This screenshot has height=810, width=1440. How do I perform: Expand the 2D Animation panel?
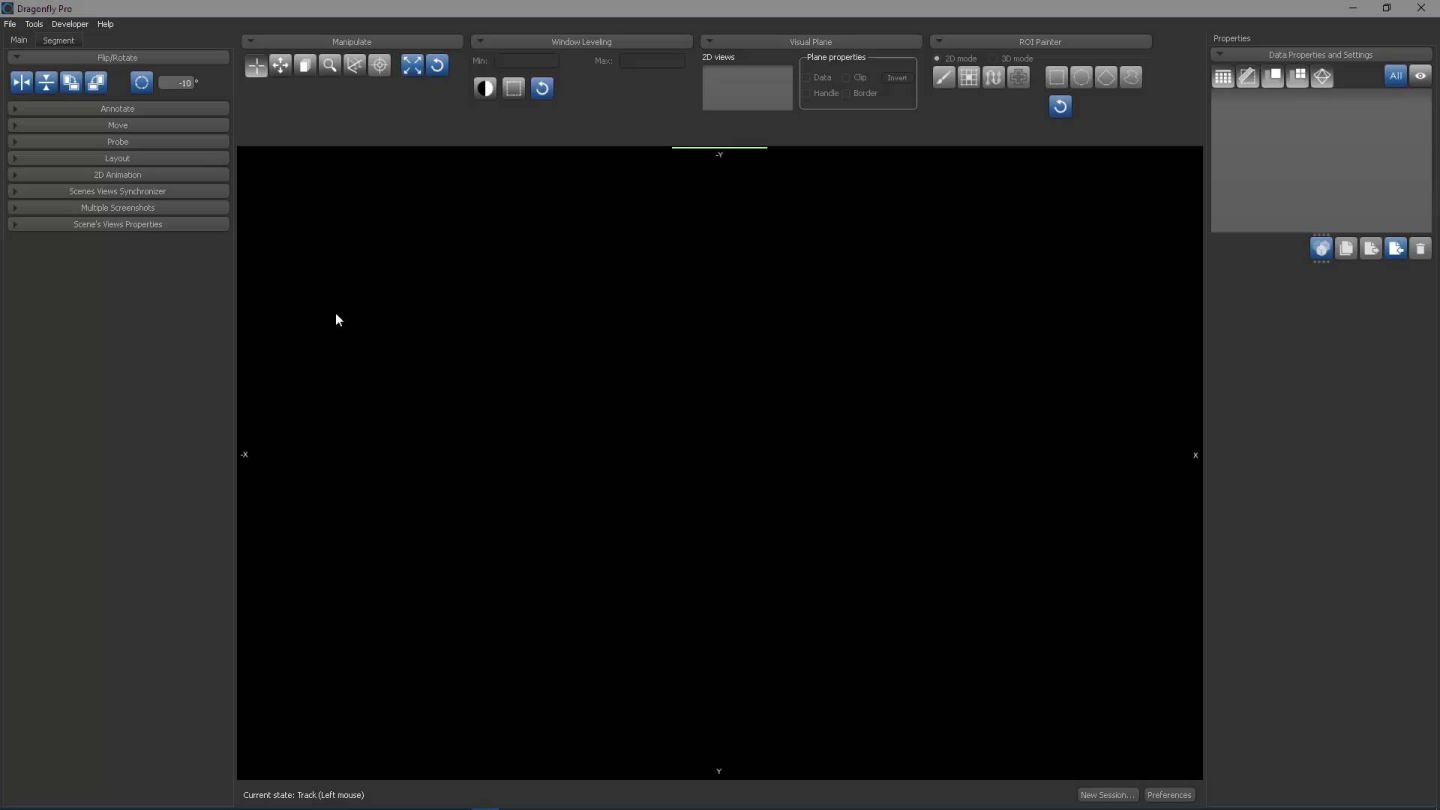(x=118, y=175)
